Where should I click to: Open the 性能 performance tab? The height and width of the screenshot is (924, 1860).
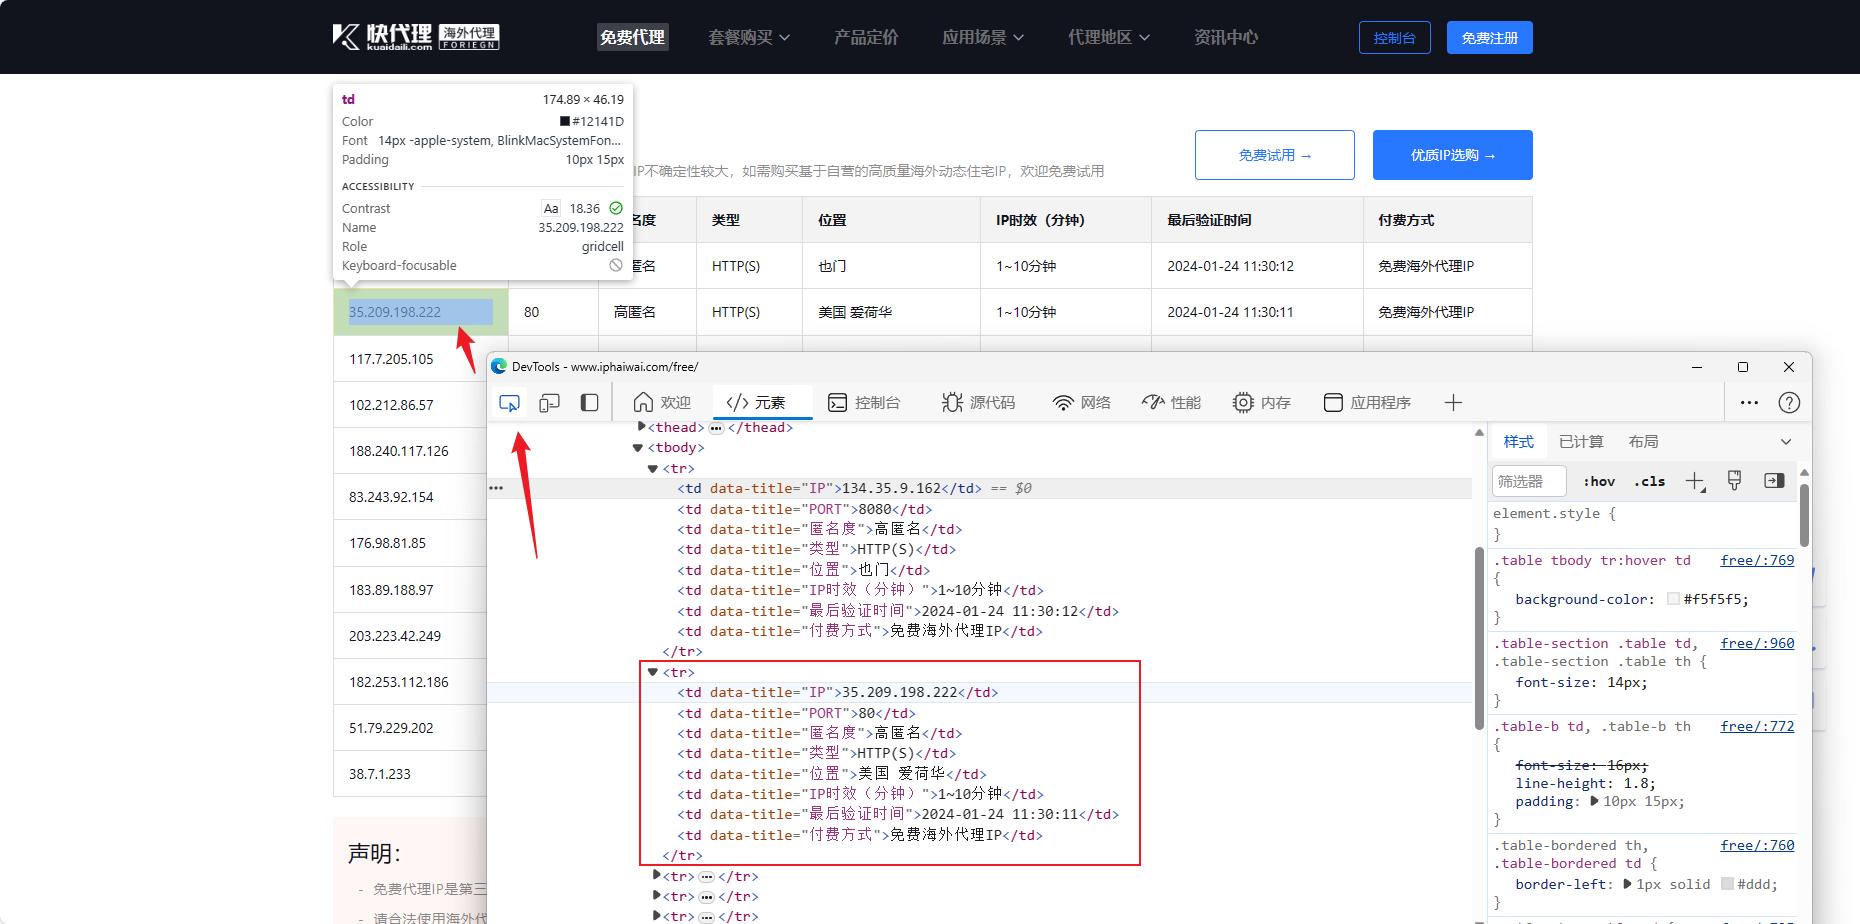coord(1172,402)
